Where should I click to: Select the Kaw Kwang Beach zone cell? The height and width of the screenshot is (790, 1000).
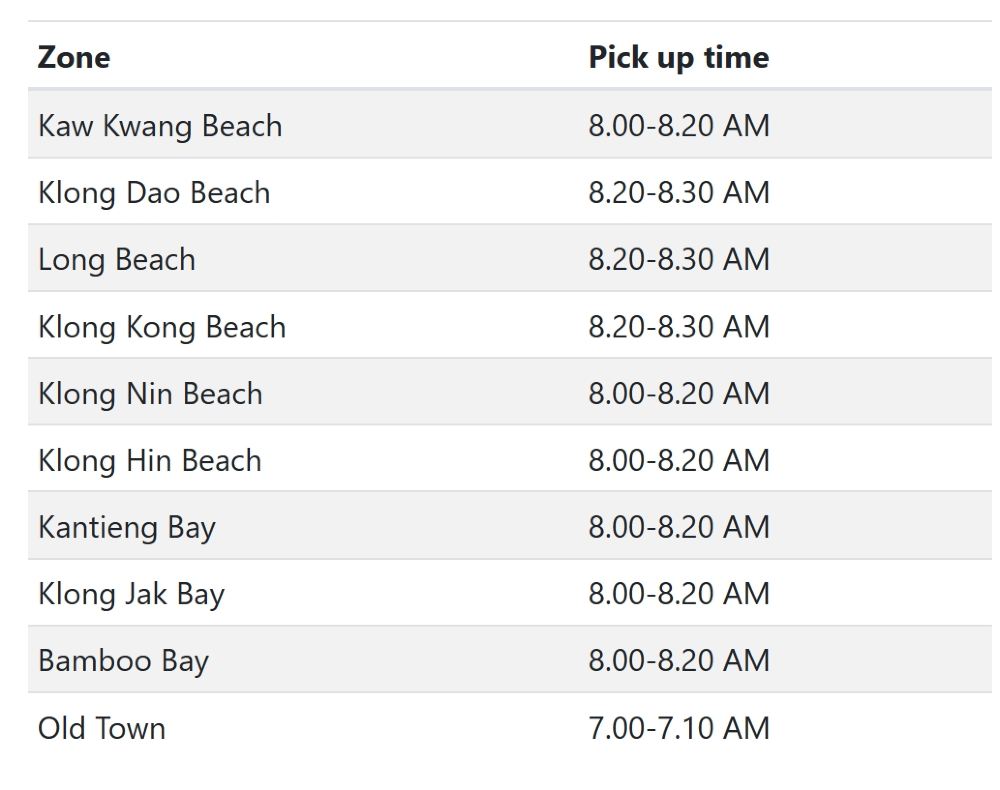[x=160, y=126]
